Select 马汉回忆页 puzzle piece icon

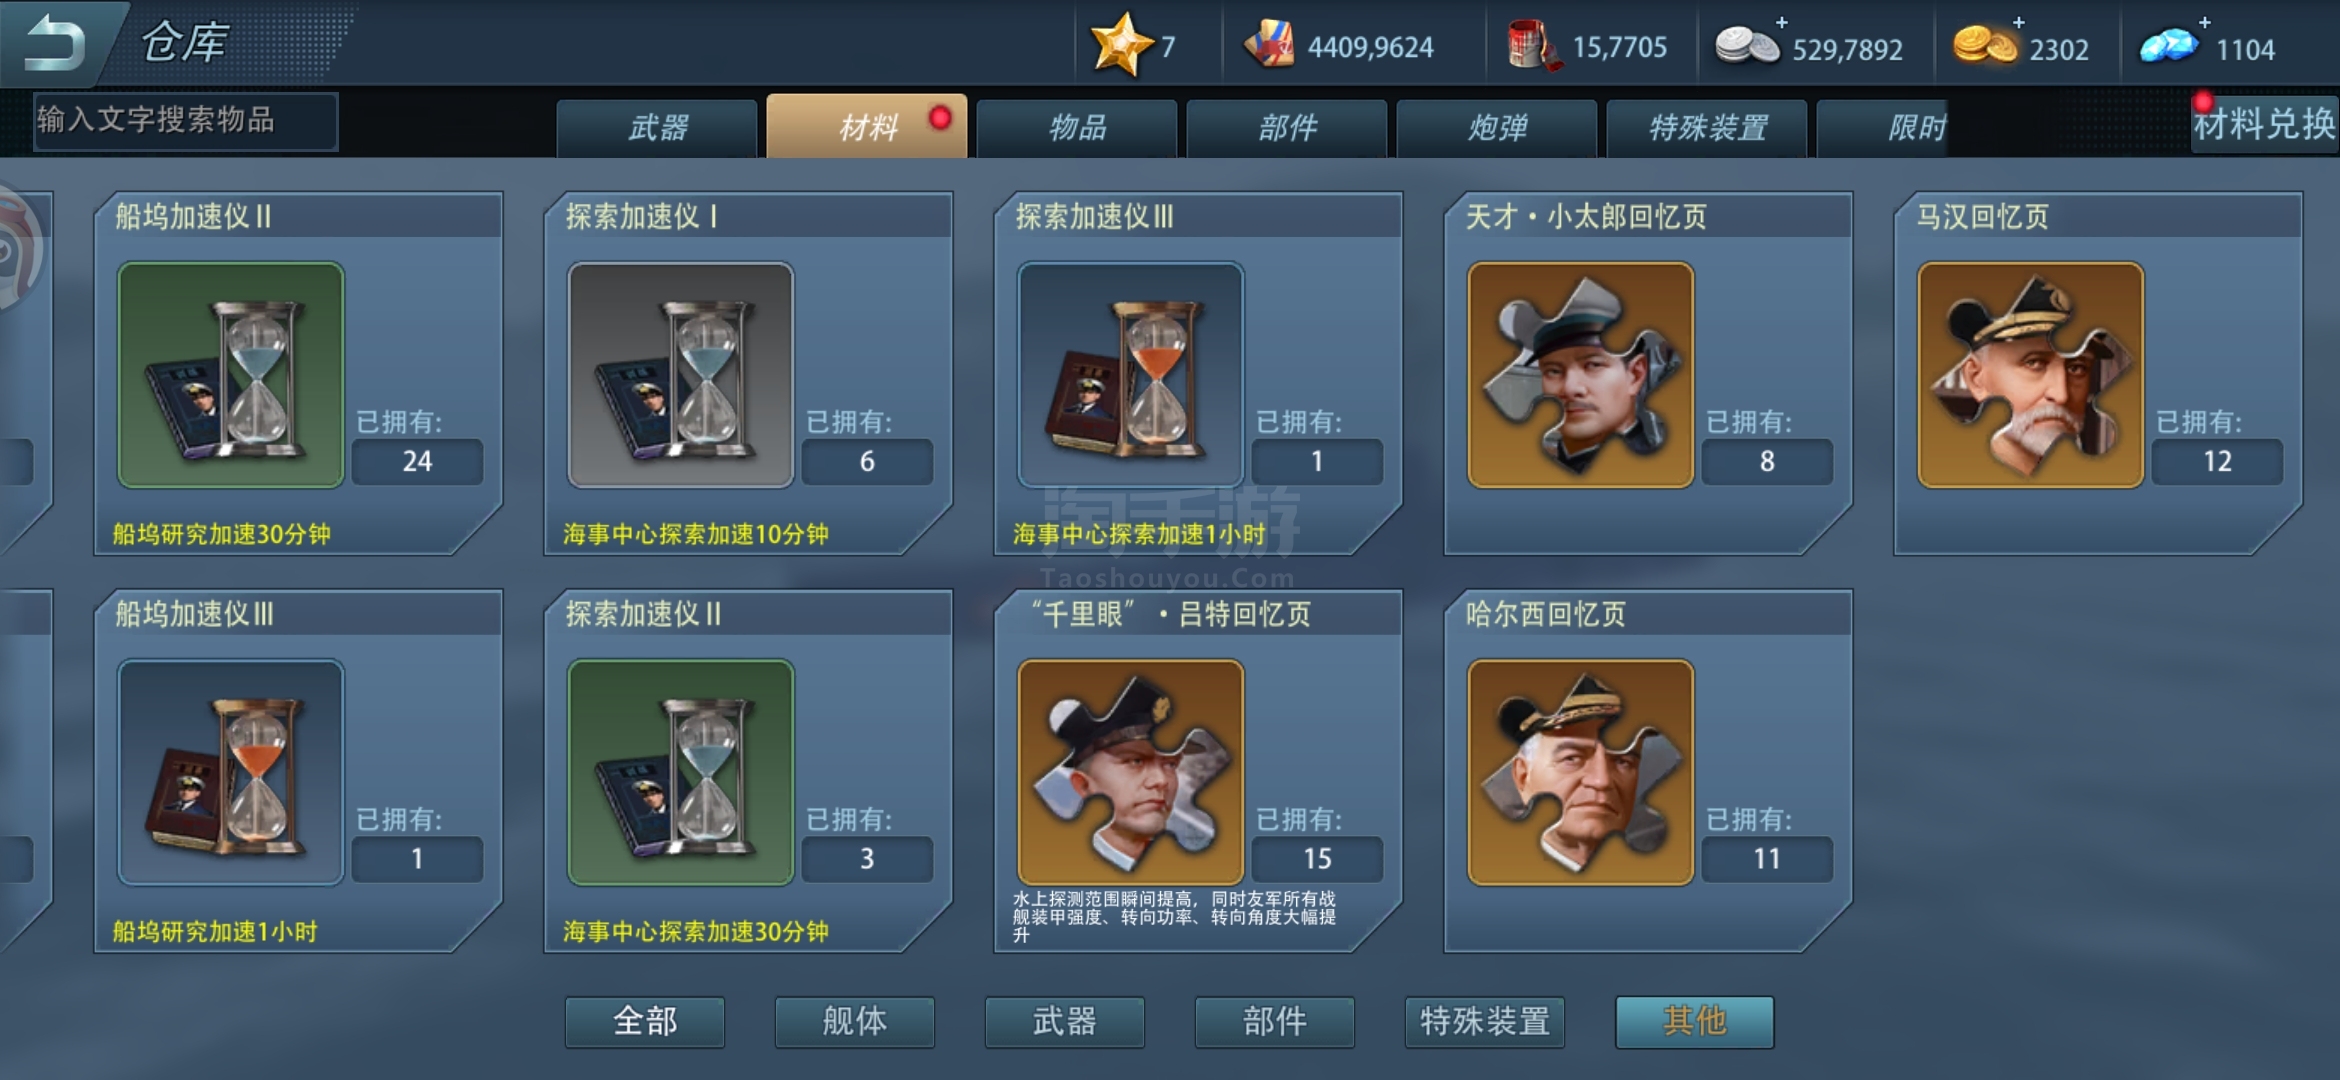[x=2031, y=375]
